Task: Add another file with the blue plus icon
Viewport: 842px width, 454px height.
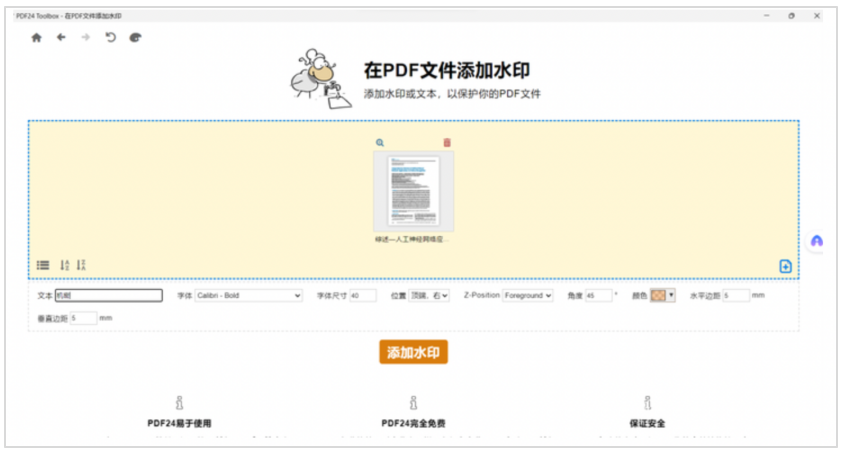Action: pyautogui.click(x=785, y=266)
